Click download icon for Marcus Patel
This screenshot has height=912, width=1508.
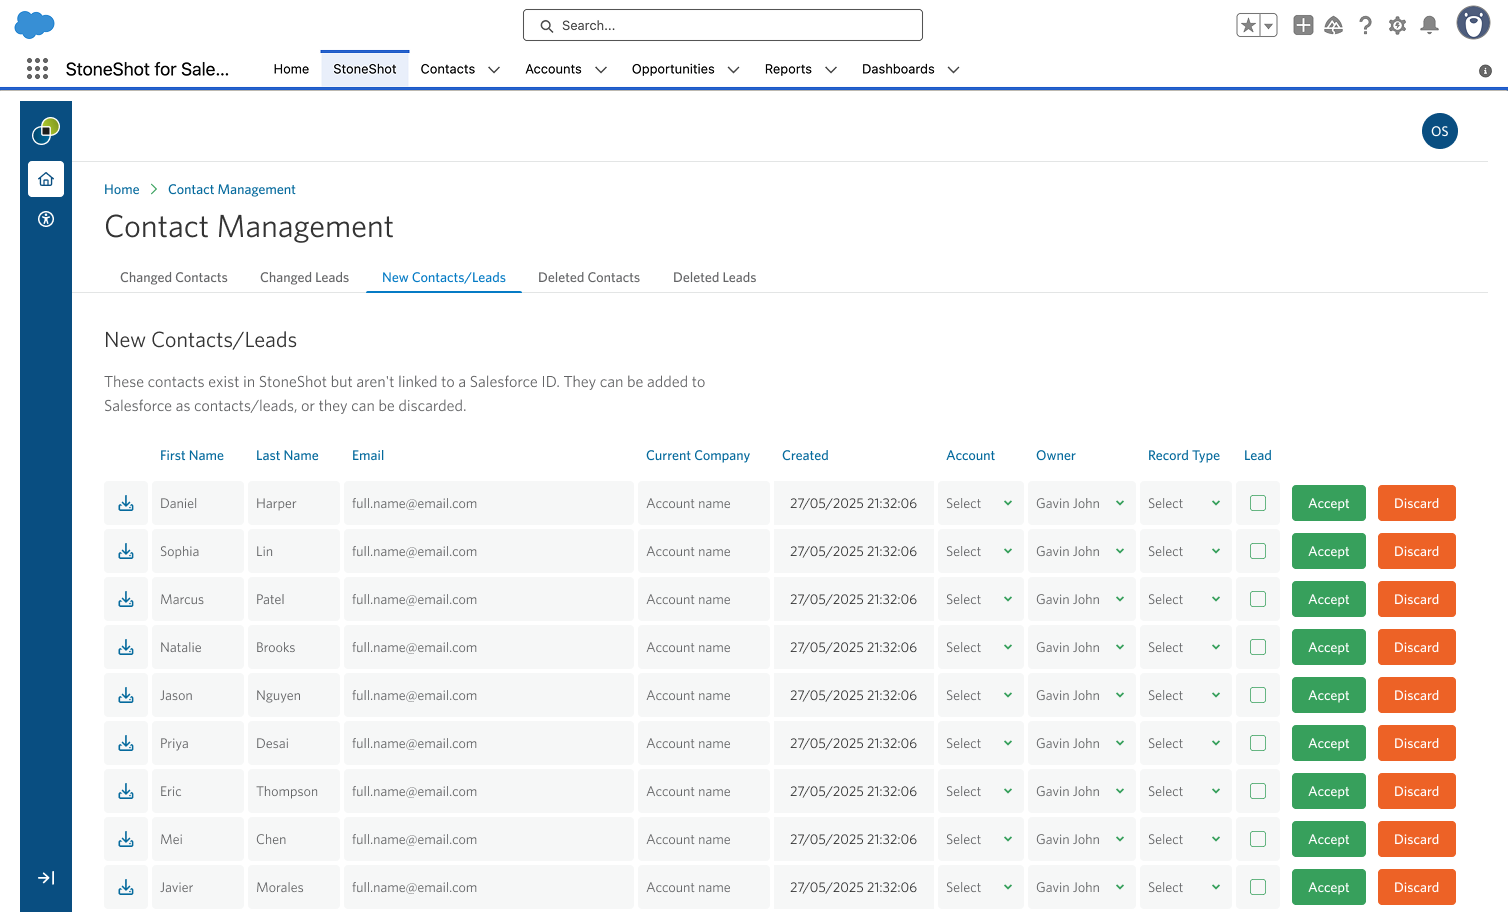tap(126, 599)
